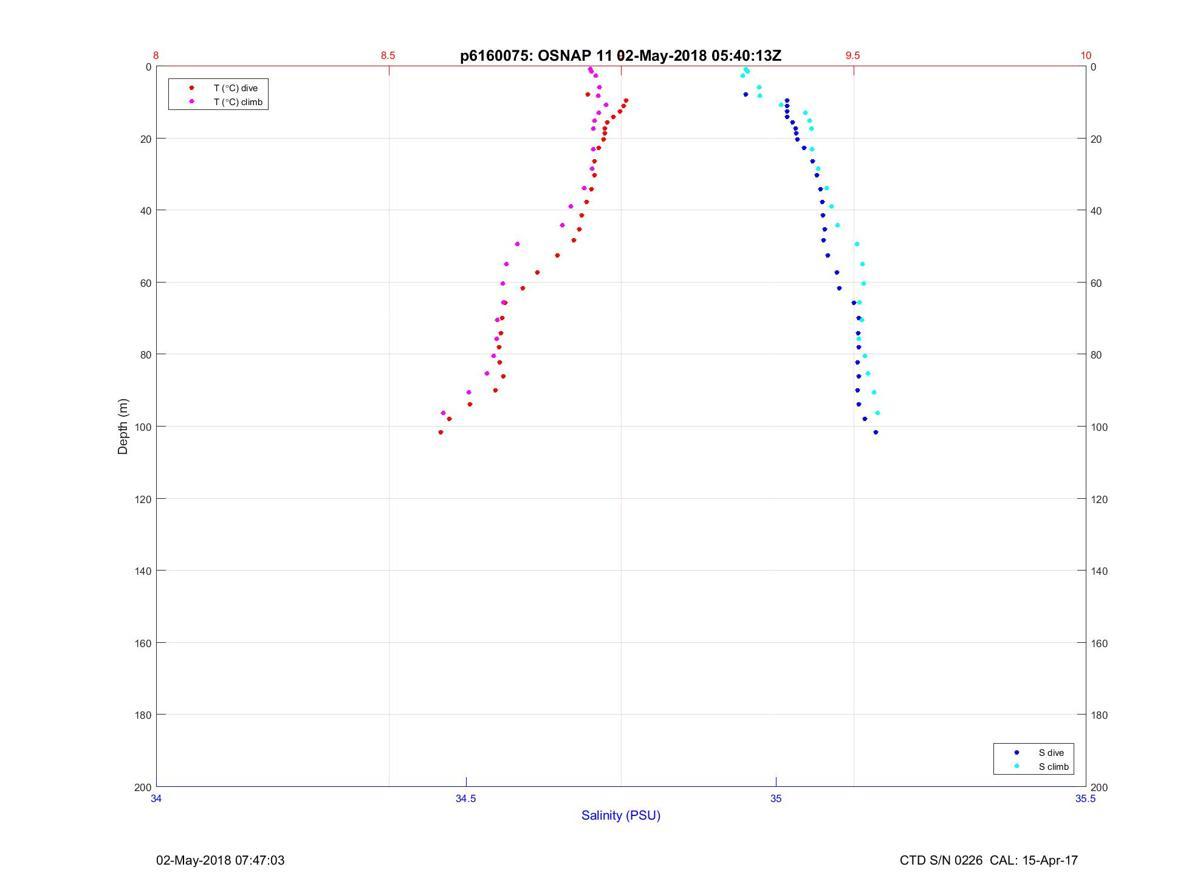Click the 35.5 tick label on the salinity axis
The image size is (1200, 885).
1085,799
